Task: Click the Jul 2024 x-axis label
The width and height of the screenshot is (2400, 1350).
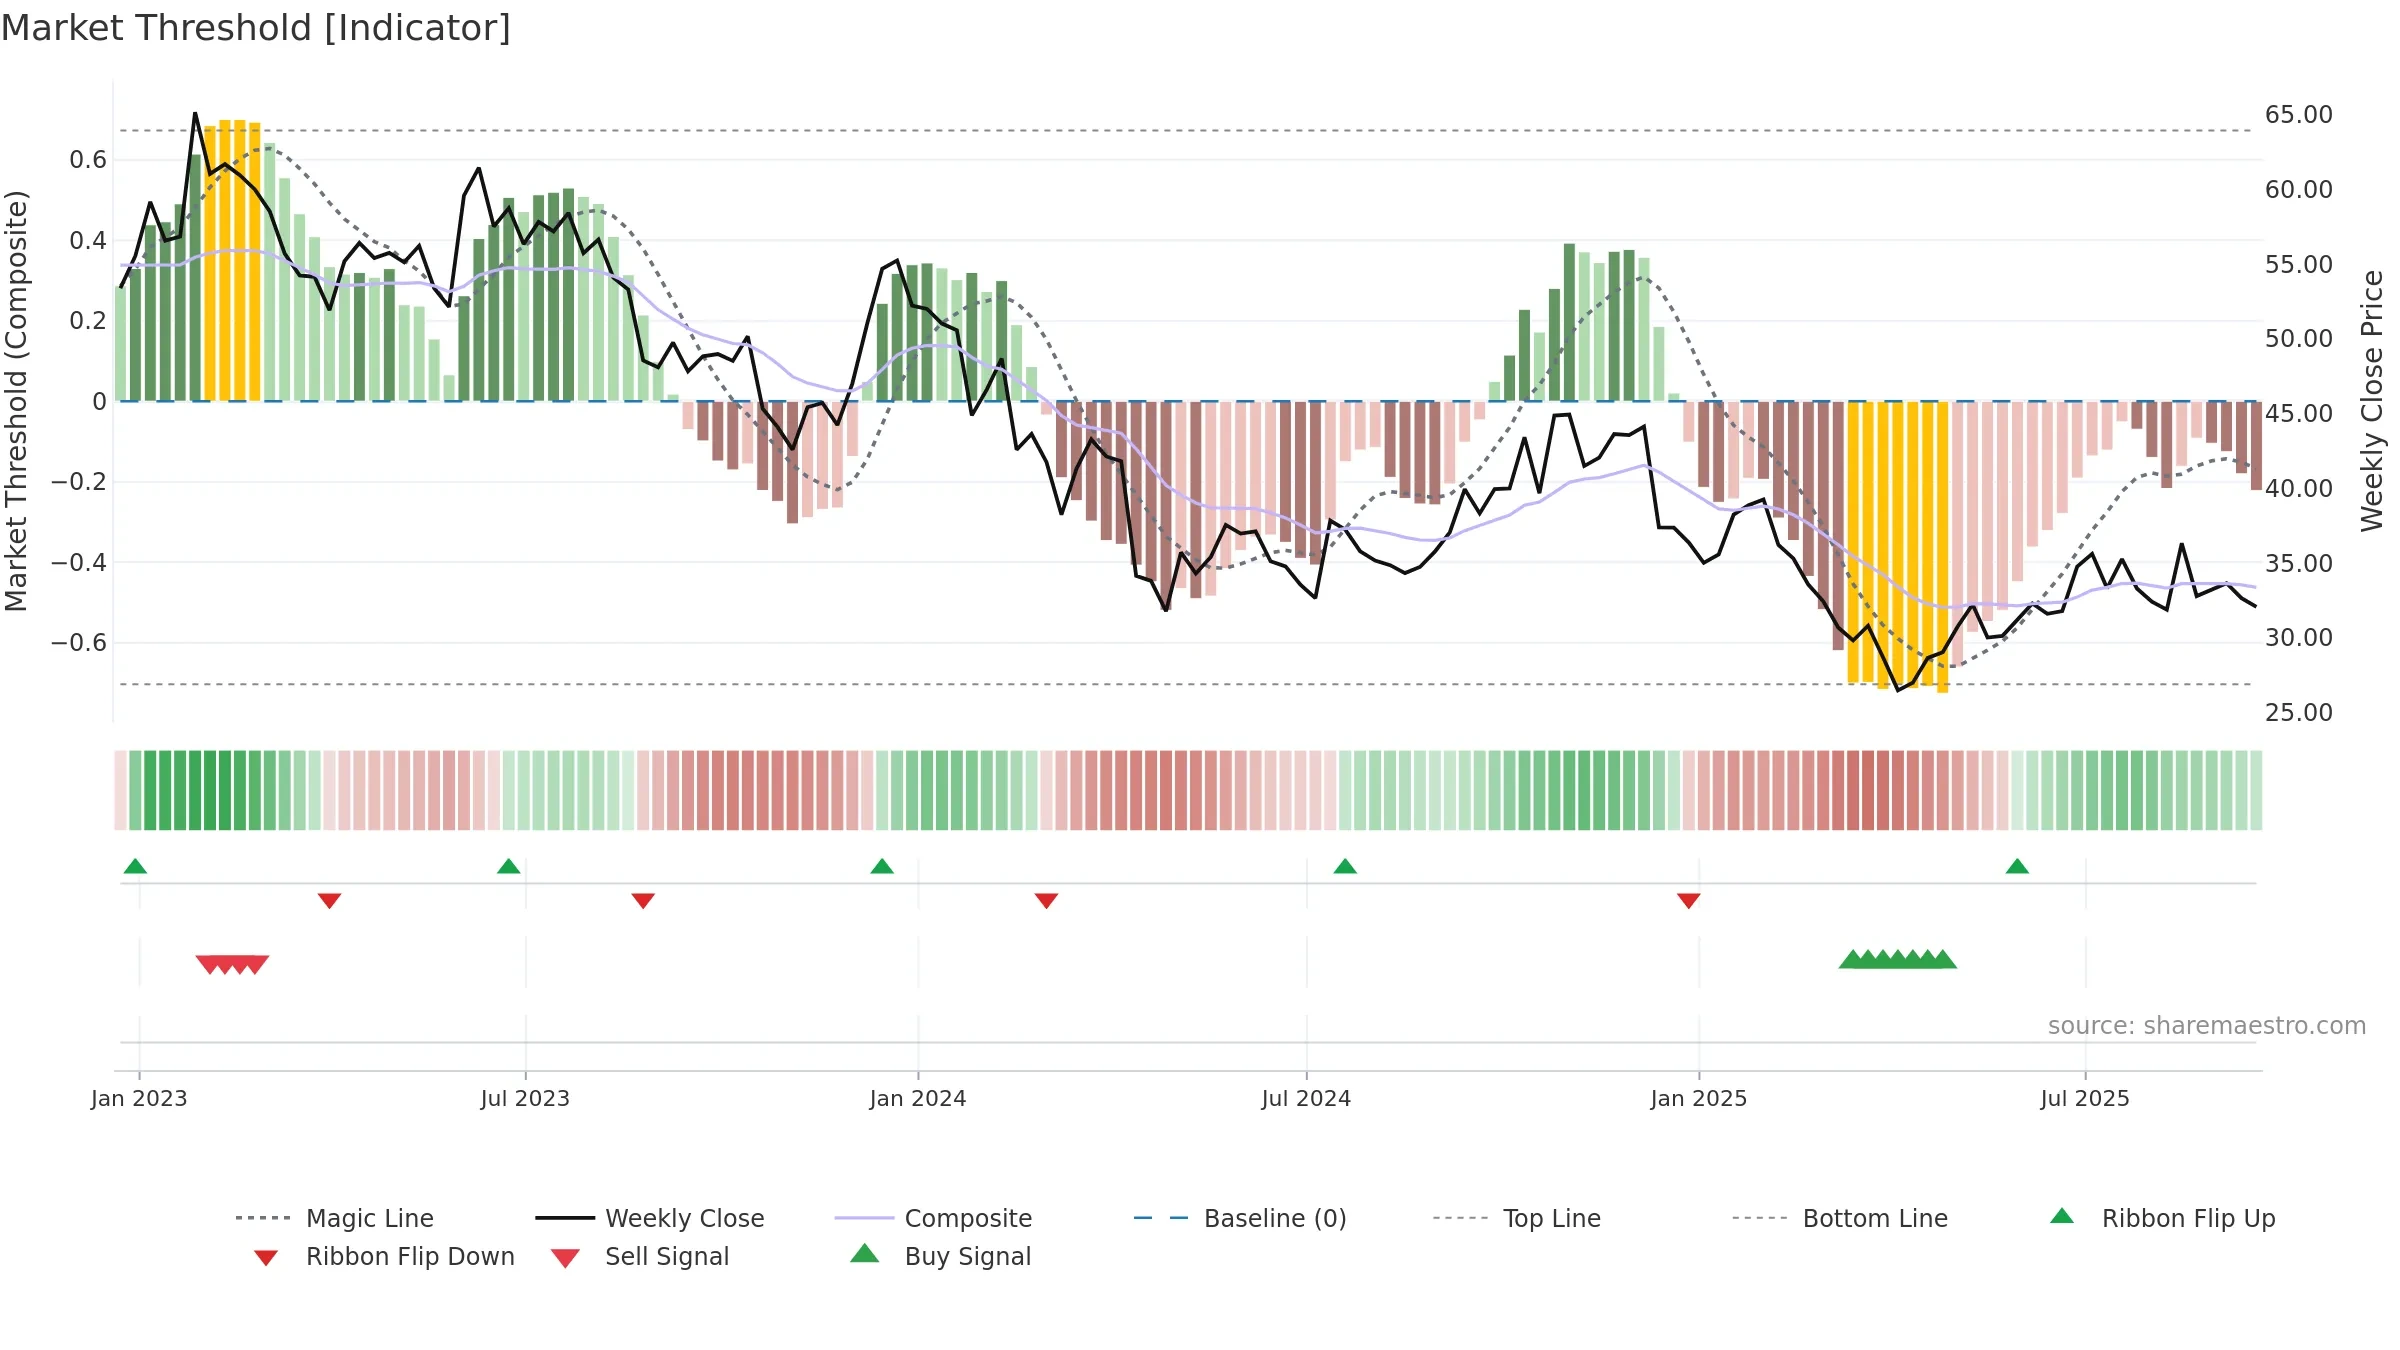Action: point(1306,1098)
